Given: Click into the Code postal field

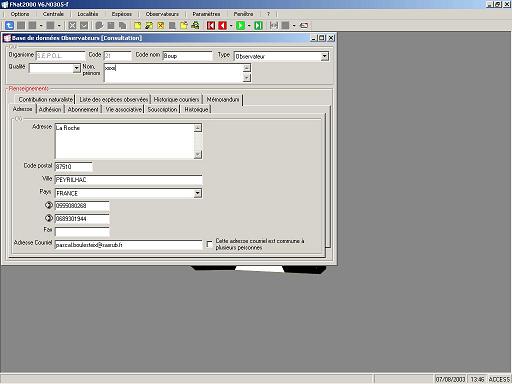Looking at the screenshot, I should 73,167.
